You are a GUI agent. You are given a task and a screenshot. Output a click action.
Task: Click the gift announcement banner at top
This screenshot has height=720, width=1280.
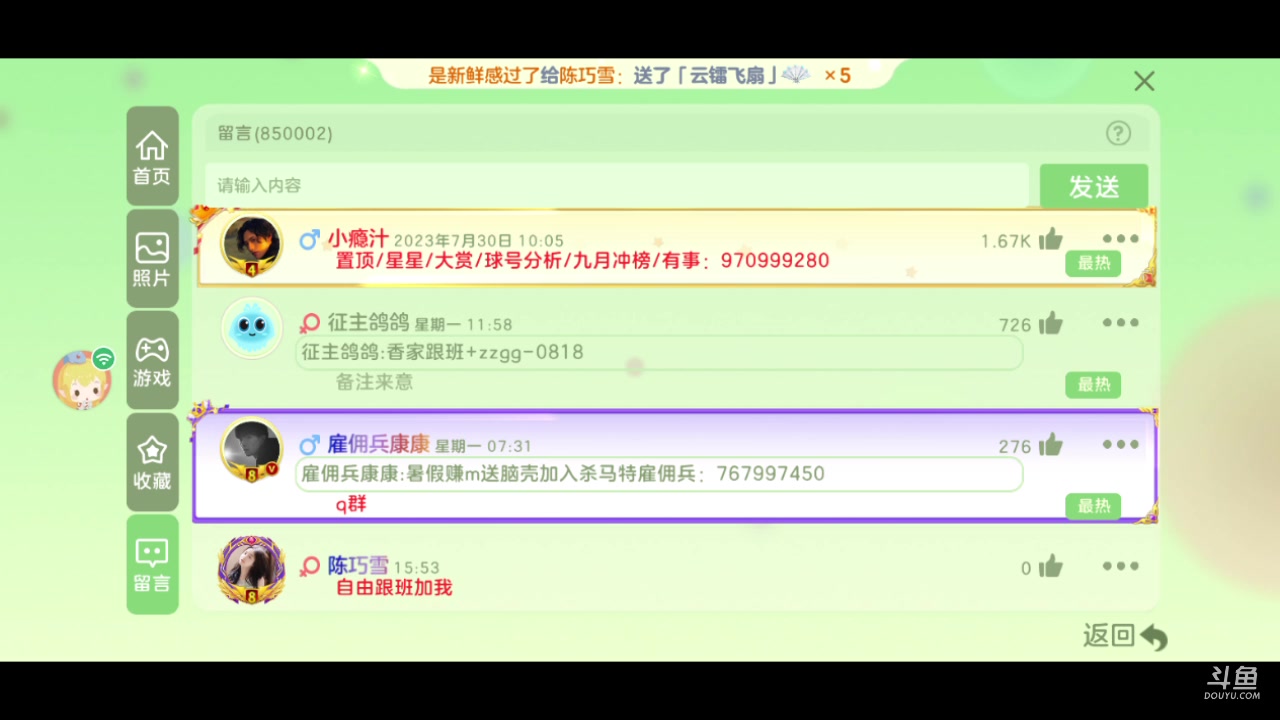point(640,75)
